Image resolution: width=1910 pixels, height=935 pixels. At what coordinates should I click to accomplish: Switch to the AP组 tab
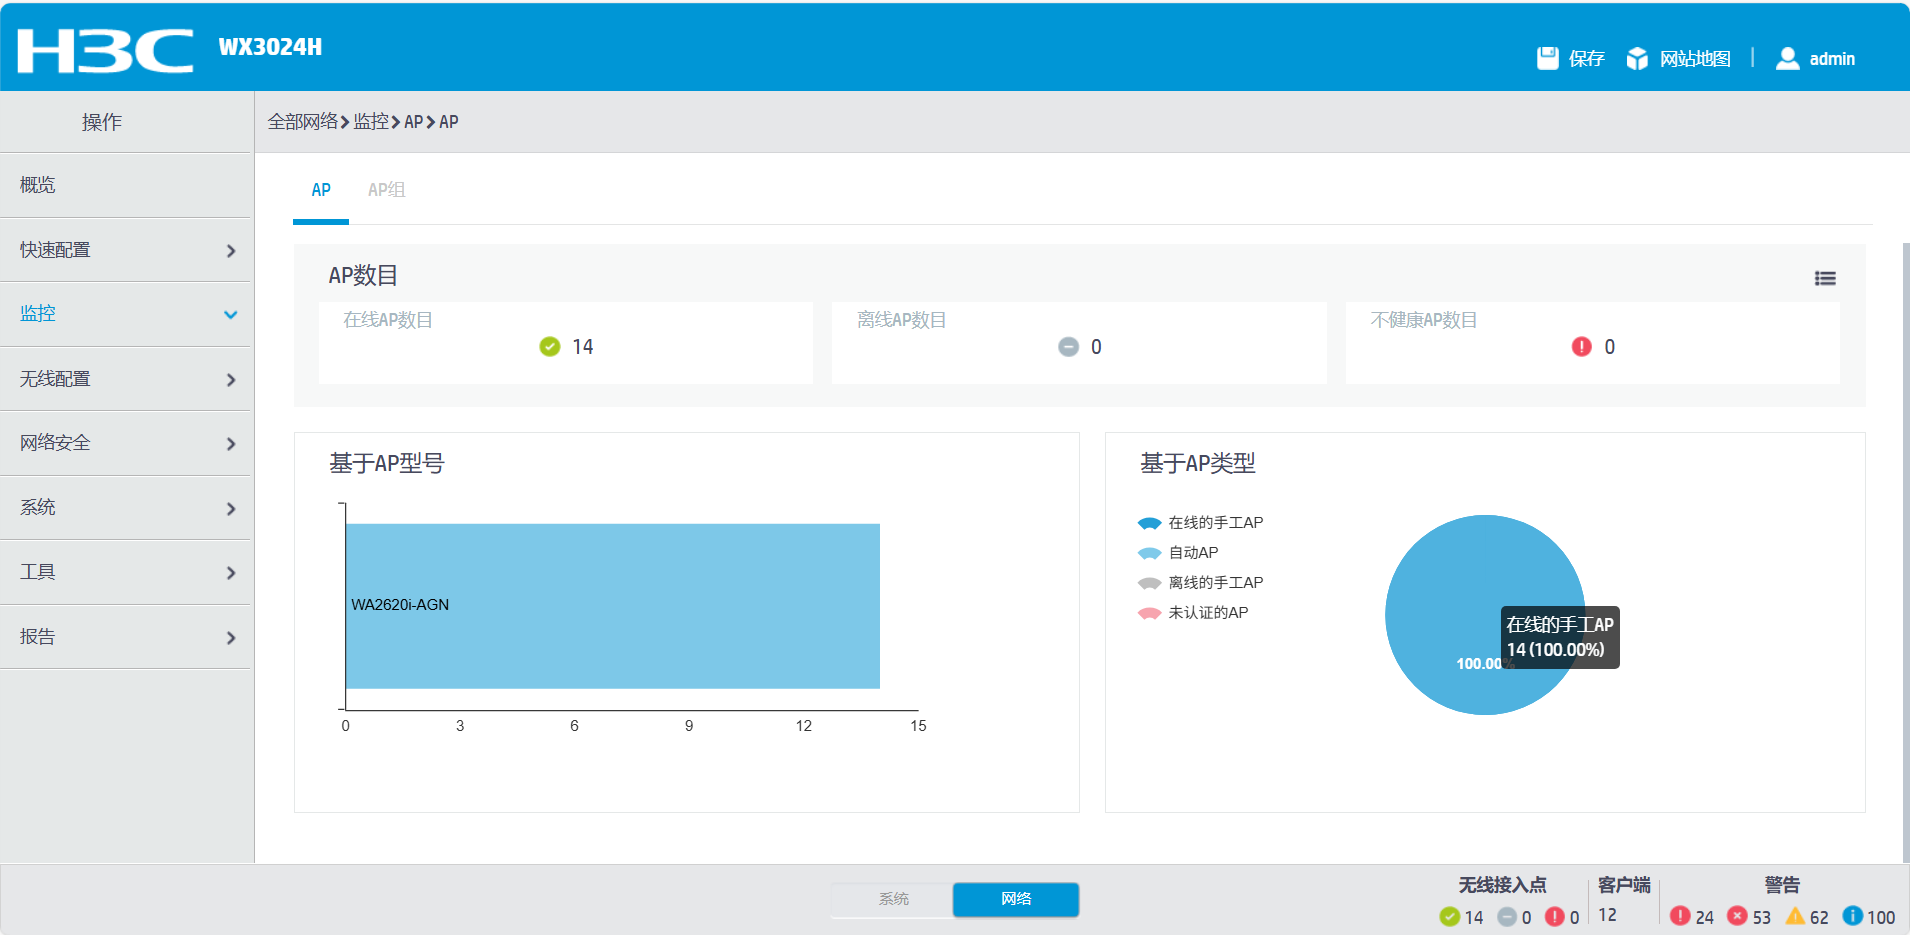tap(386, 189)
